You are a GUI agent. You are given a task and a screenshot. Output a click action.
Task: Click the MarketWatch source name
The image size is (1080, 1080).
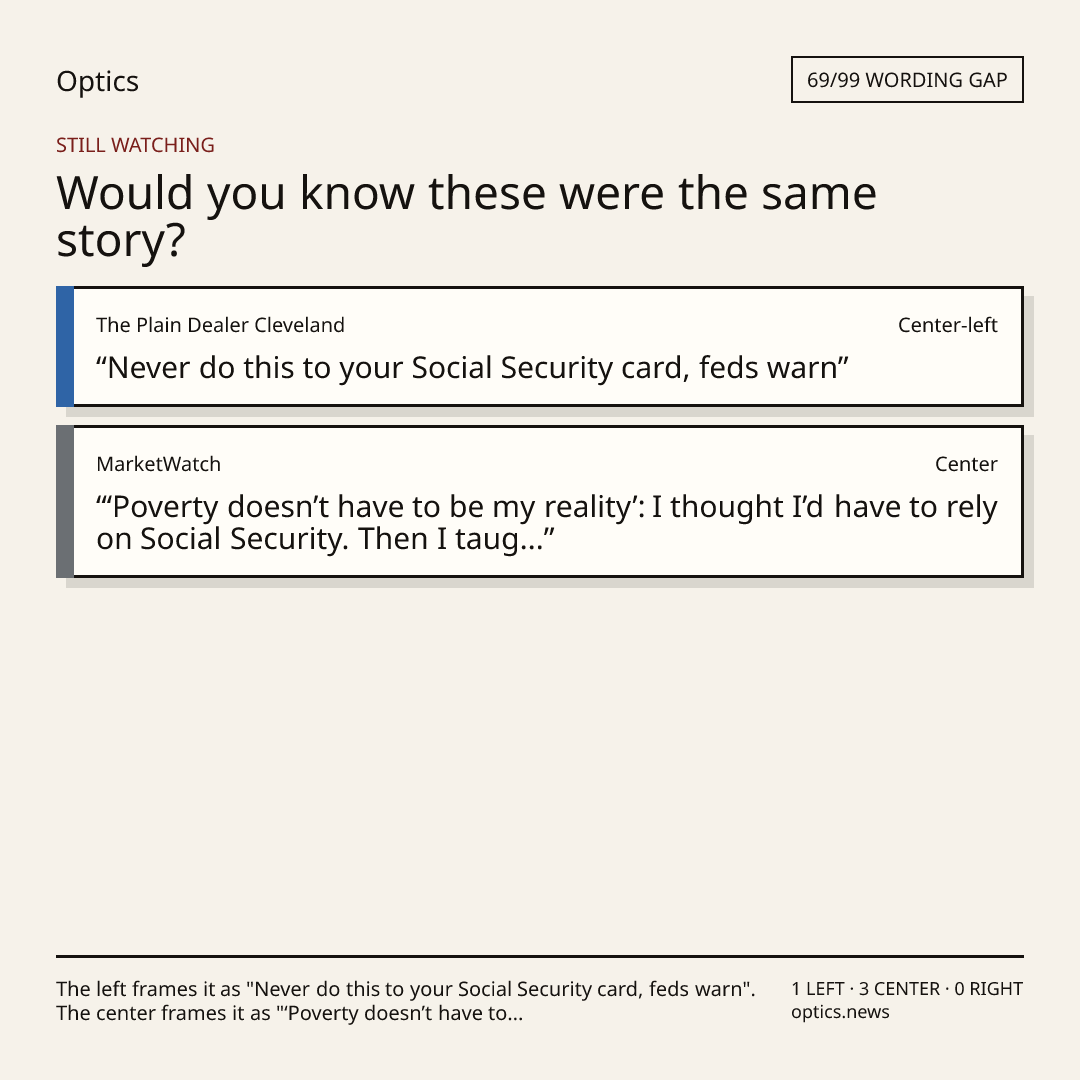click(158, 464)
